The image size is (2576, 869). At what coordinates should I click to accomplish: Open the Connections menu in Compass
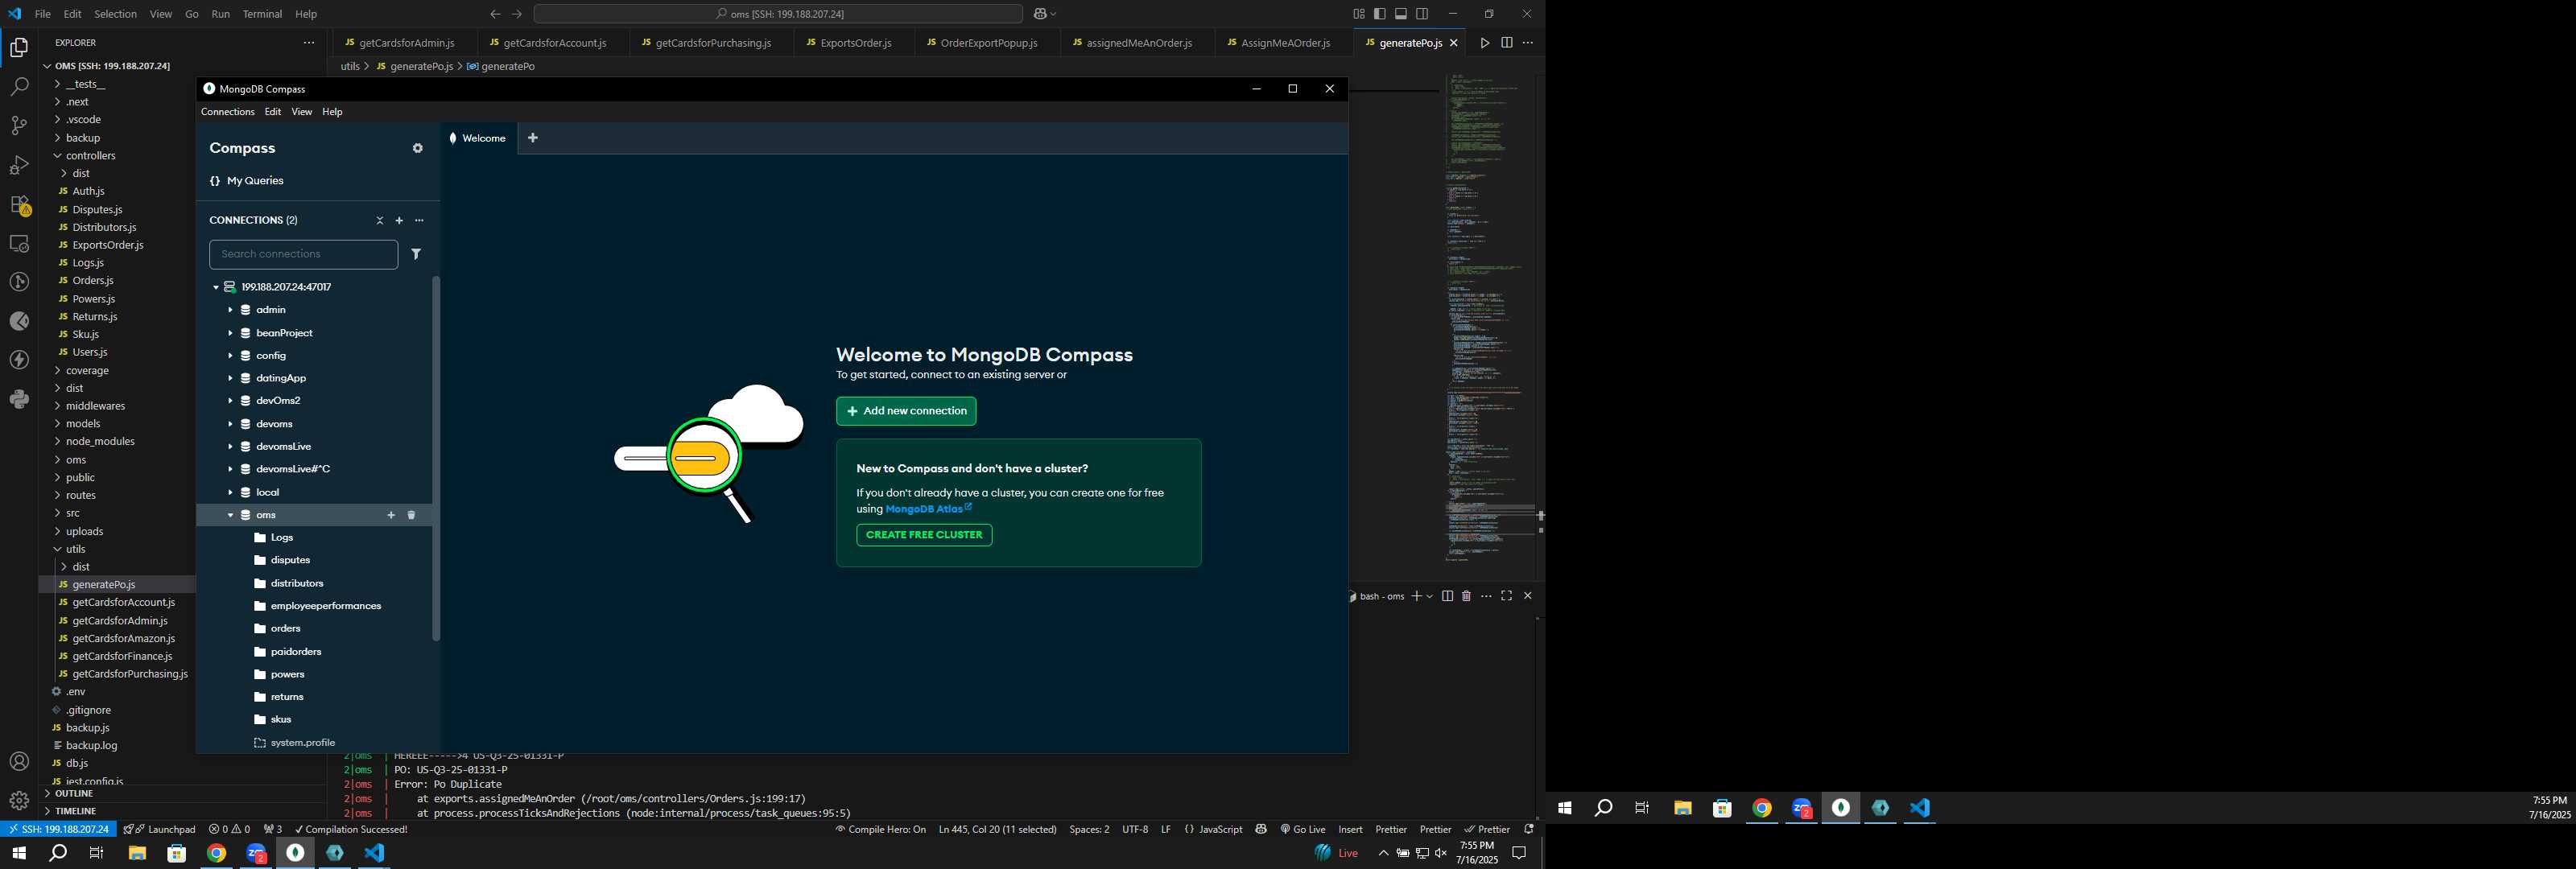tap(228, 112)
